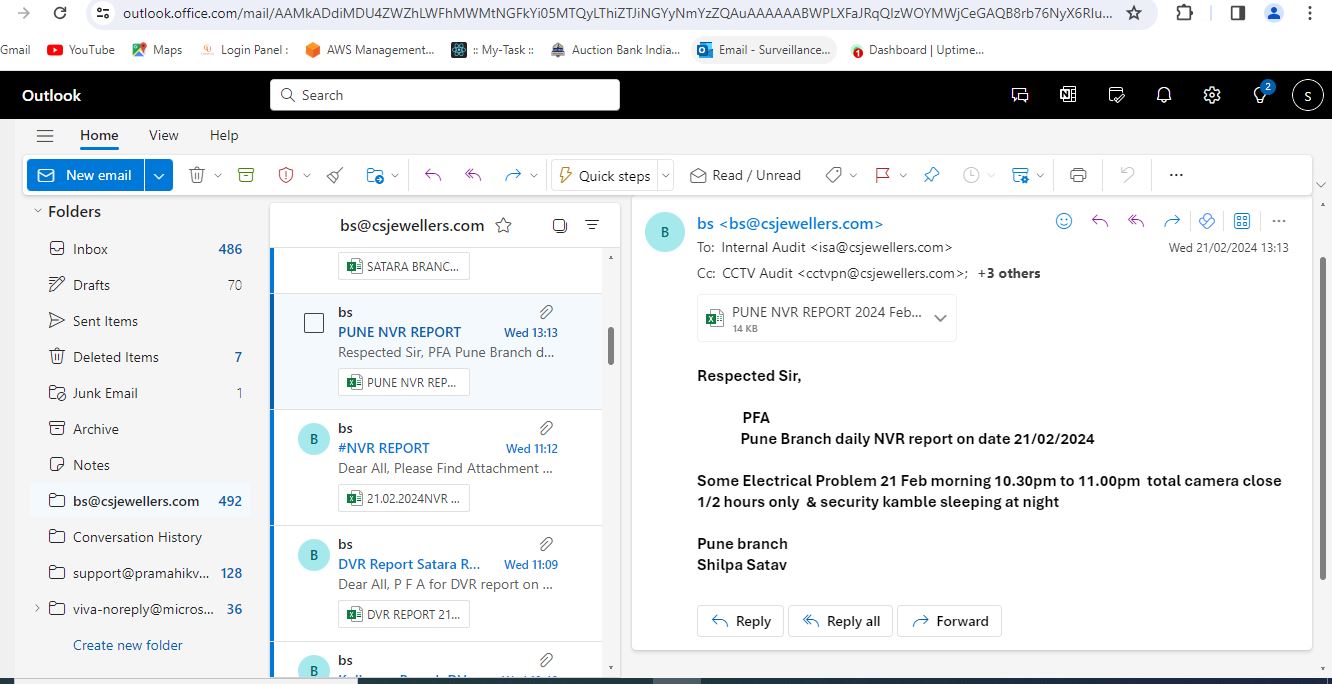
Task: Open the account manager S avatar
Action: 1308,95
